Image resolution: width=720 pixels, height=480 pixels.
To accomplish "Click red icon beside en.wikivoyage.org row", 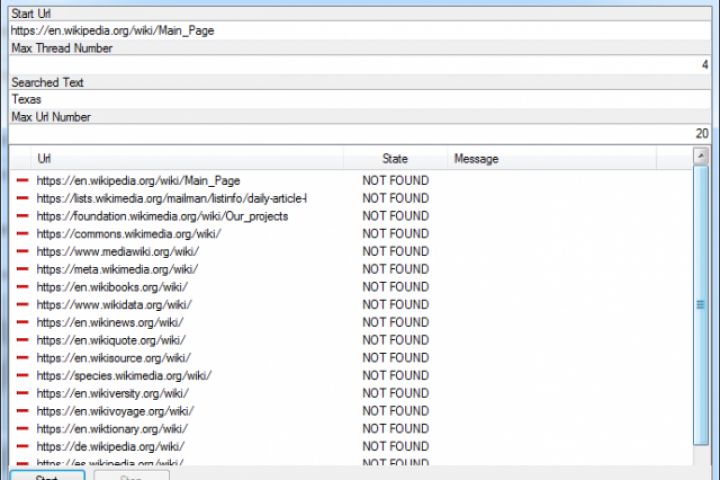I will (22, 411).
